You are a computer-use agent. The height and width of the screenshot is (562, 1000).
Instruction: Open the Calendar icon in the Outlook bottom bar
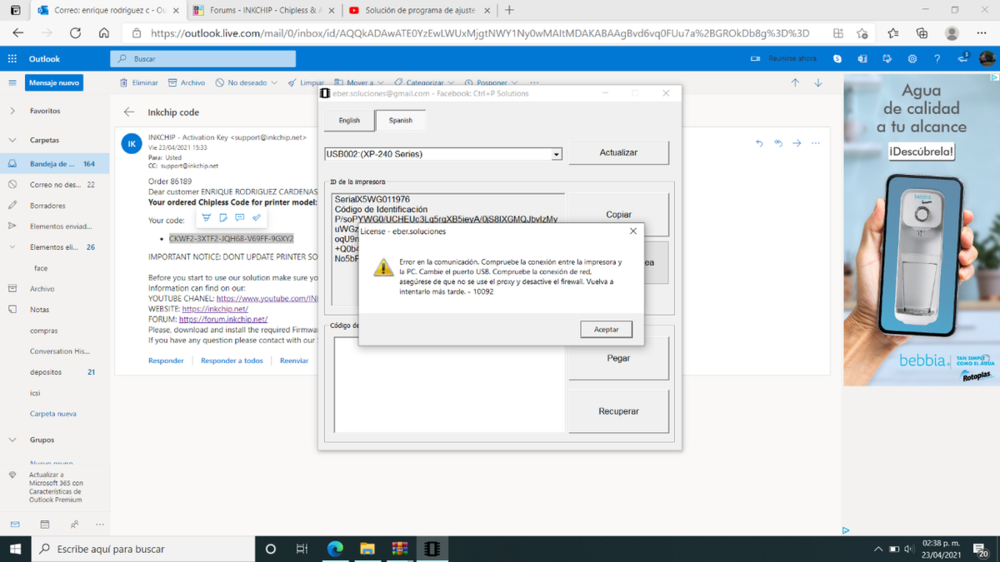[45, 524]
